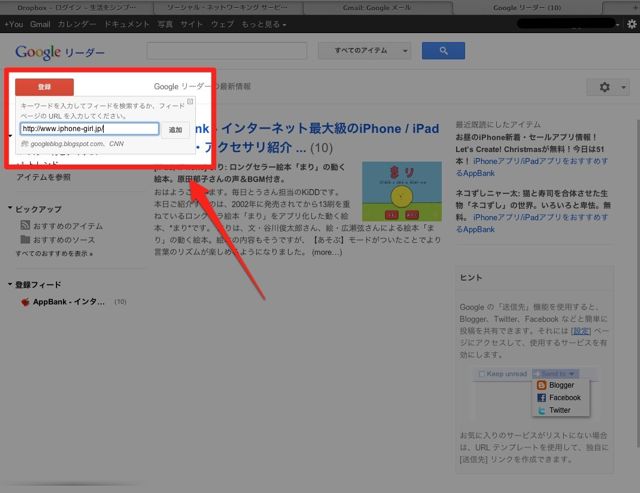The width and height of the screenshot is (640, 493).
Task: Switch to the ソーシャル・ネットワーキング browser tab
Action: [x=227, y=7]
